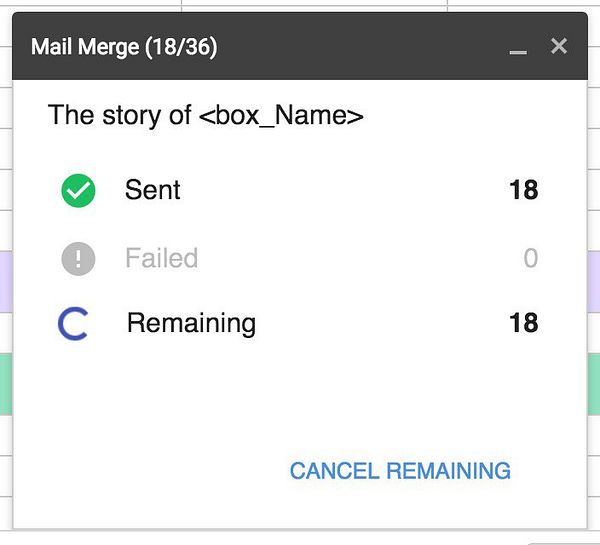Click the white spreadsheet cell above the dialog
The height and width of the screenshot is (545, 600).
pyautogui.click(x=300, y=5)
